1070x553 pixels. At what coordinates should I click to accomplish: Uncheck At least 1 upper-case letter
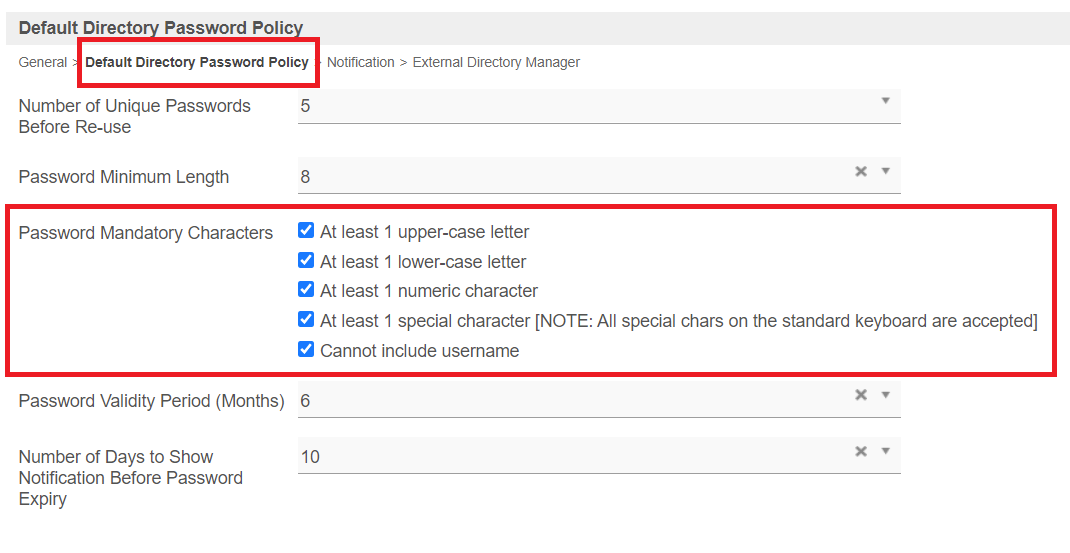306,231
